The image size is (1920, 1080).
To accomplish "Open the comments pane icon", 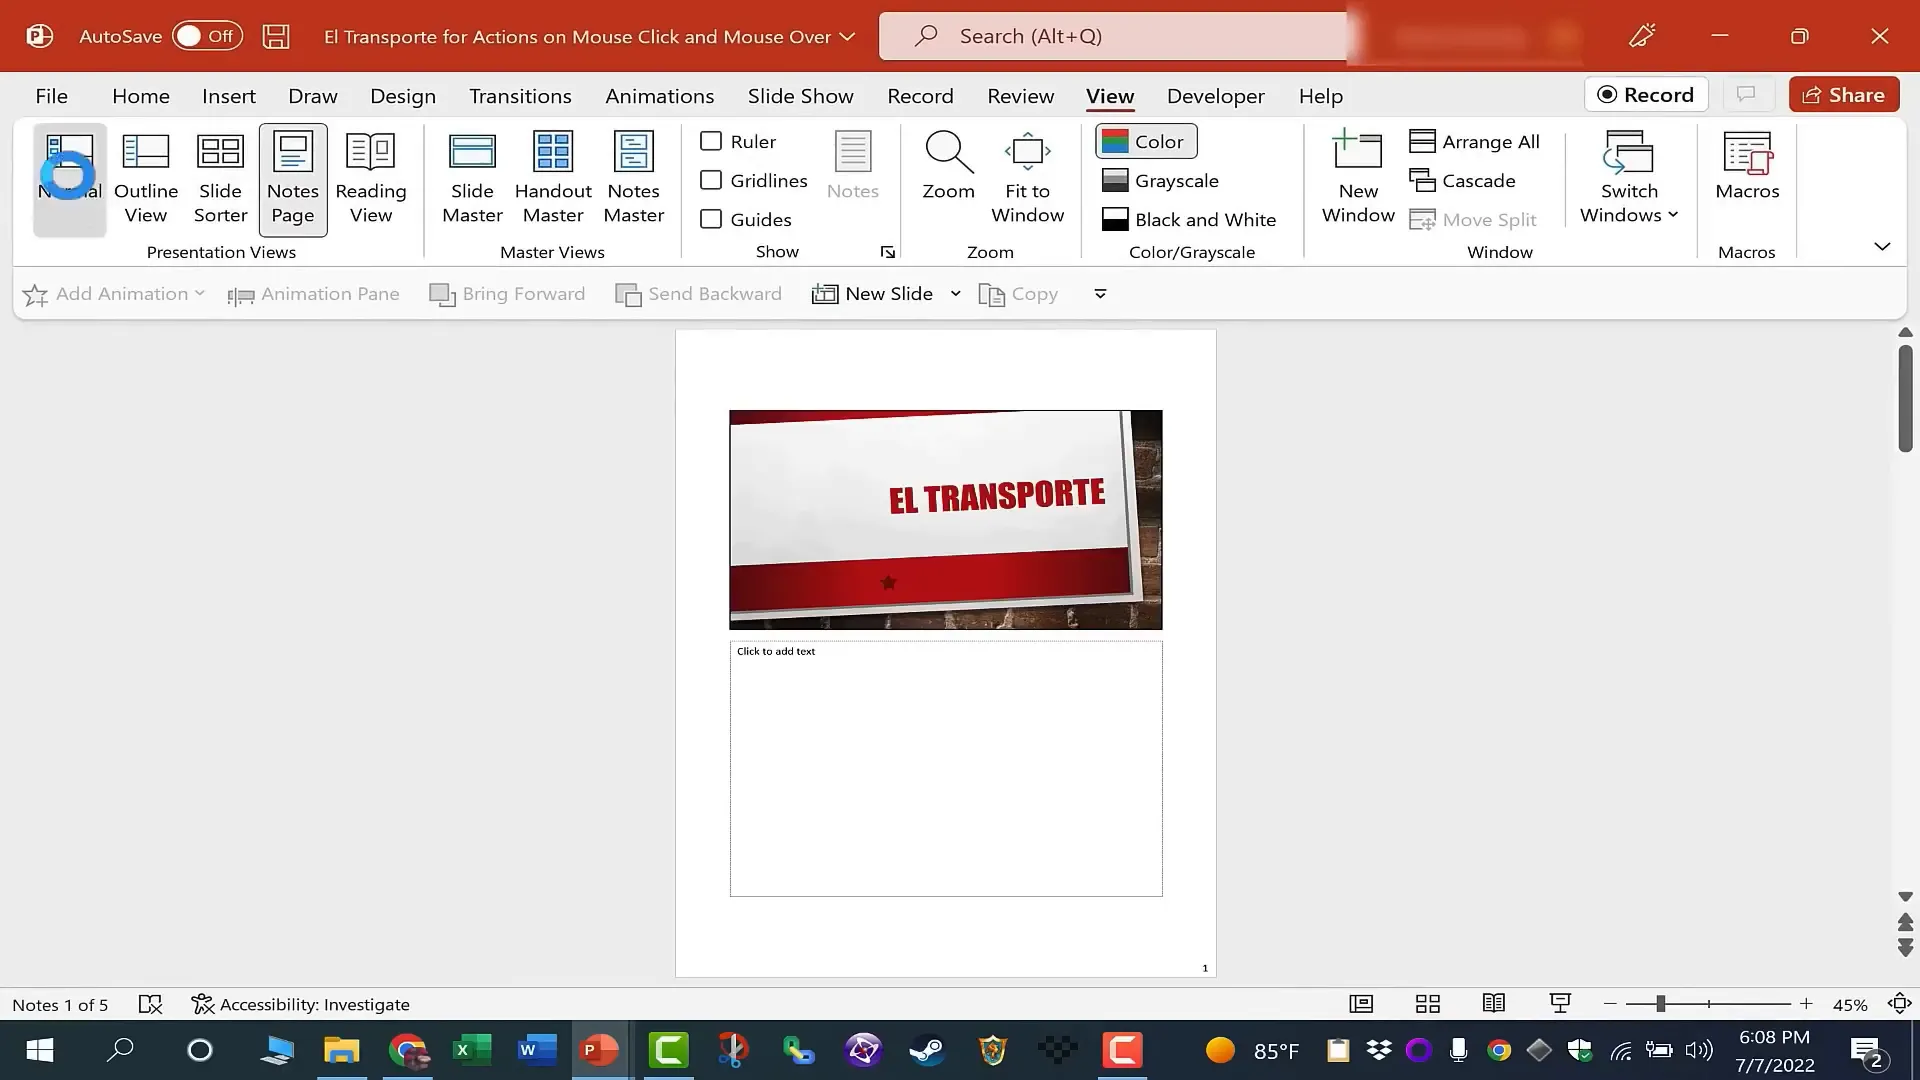I will coord(1746,94).
